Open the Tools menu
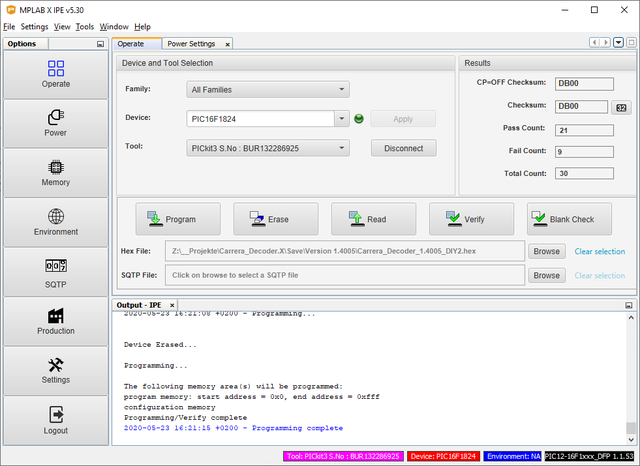Viewport: 640px width, 466px height. coord(85,27)
